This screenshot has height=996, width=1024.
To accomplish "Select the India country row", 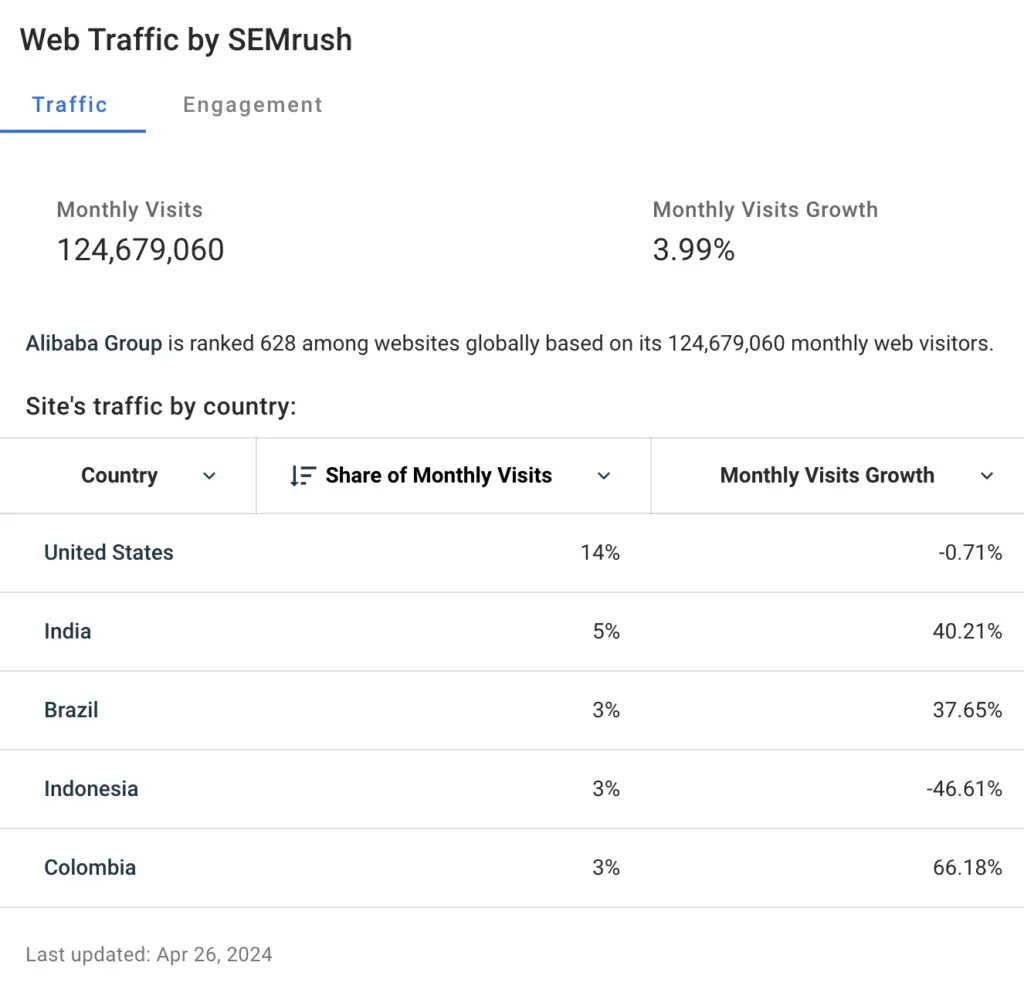I will [x=68, y=632].
